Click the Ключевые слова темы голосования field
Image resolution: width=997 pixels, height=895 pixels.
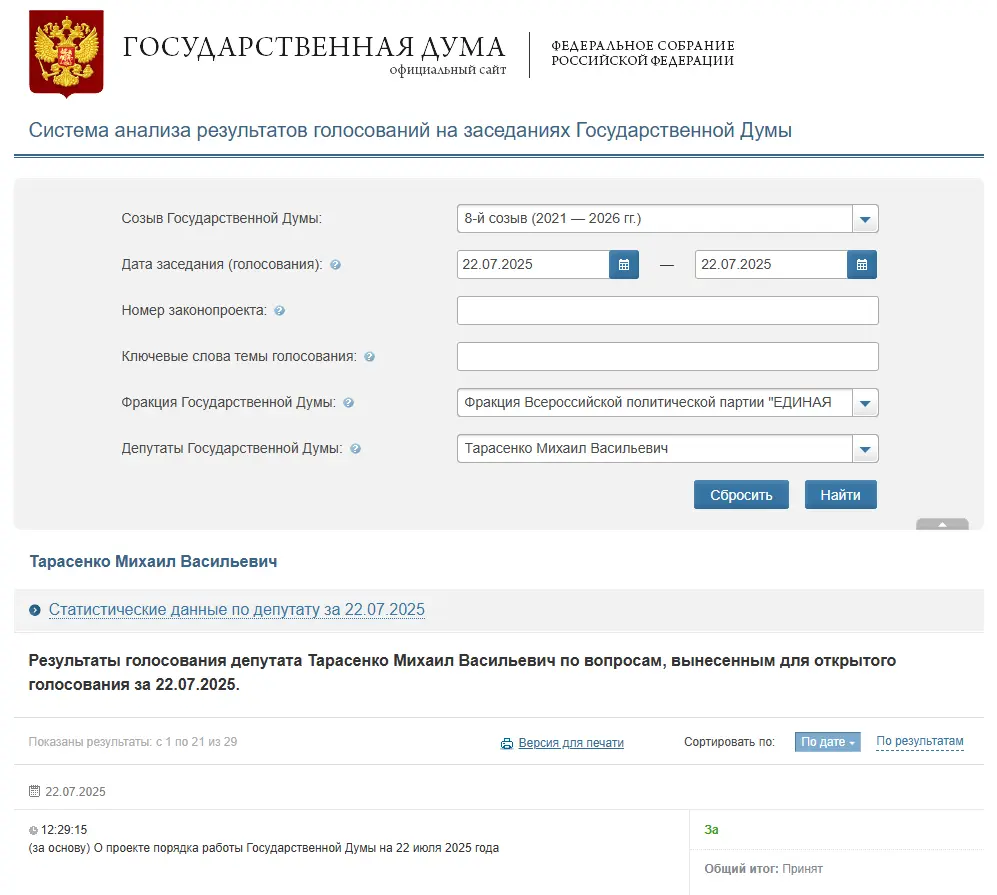(668, 357)
